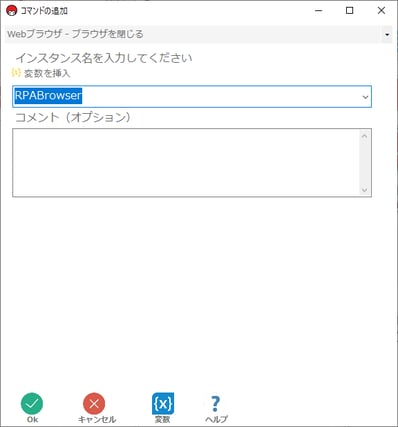This screenshot has height=427, width=398.
Task: Click the comment box scroll down arrow
Action: (364, 190)
